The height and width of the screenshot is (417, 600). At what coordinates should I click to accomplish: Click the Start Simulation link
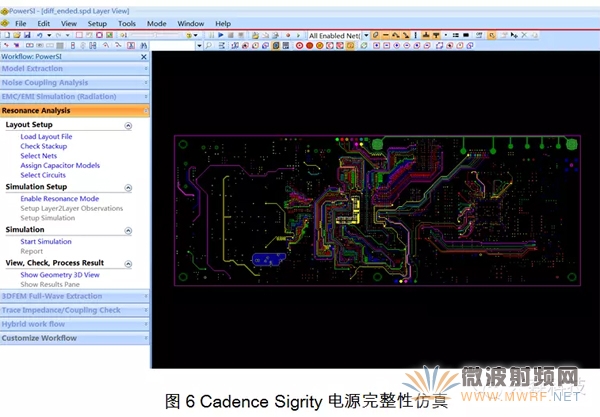pyautogui.click(x=46, y=241)
